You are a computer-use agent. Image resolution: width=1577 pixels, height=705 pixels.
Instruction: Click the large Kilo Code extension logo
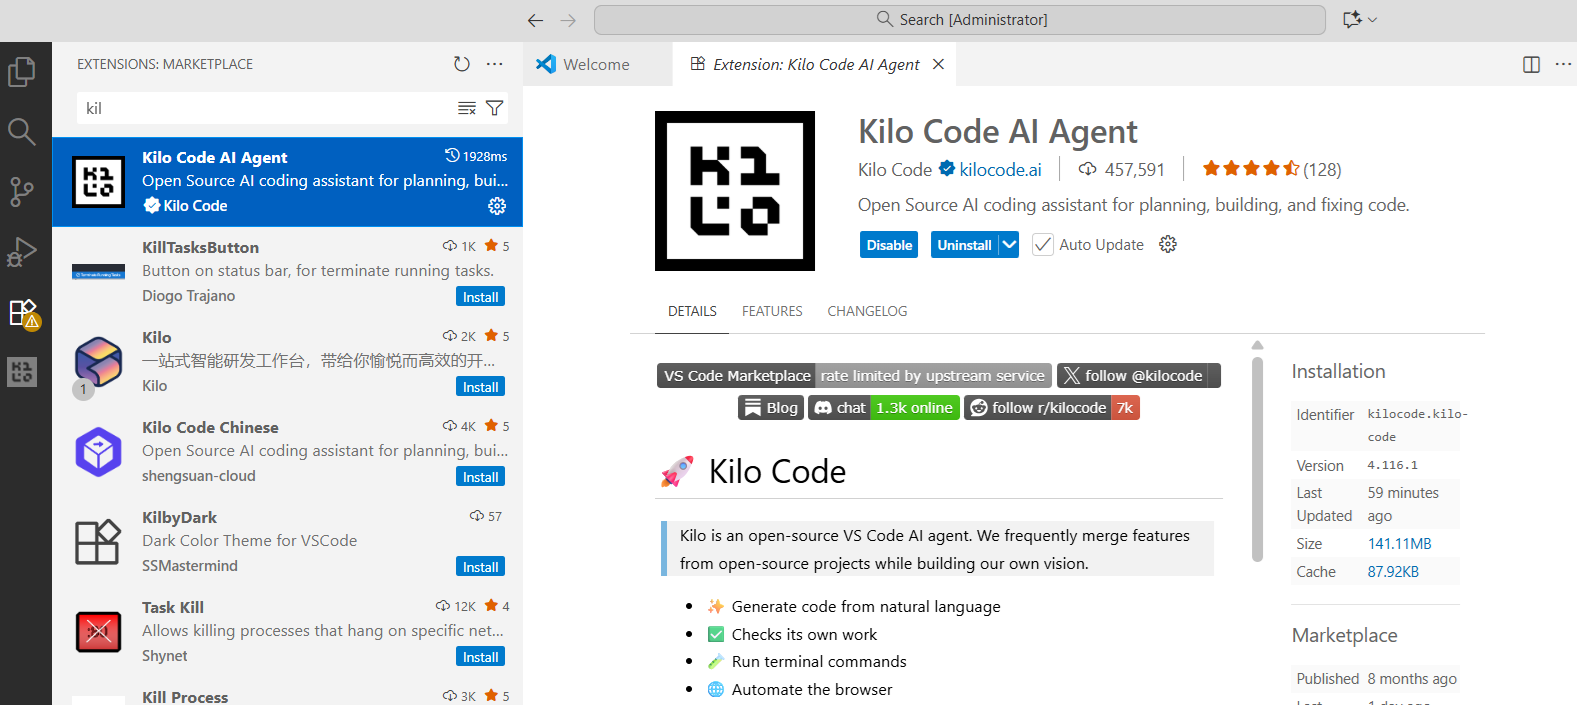click(x=735, y=191)
